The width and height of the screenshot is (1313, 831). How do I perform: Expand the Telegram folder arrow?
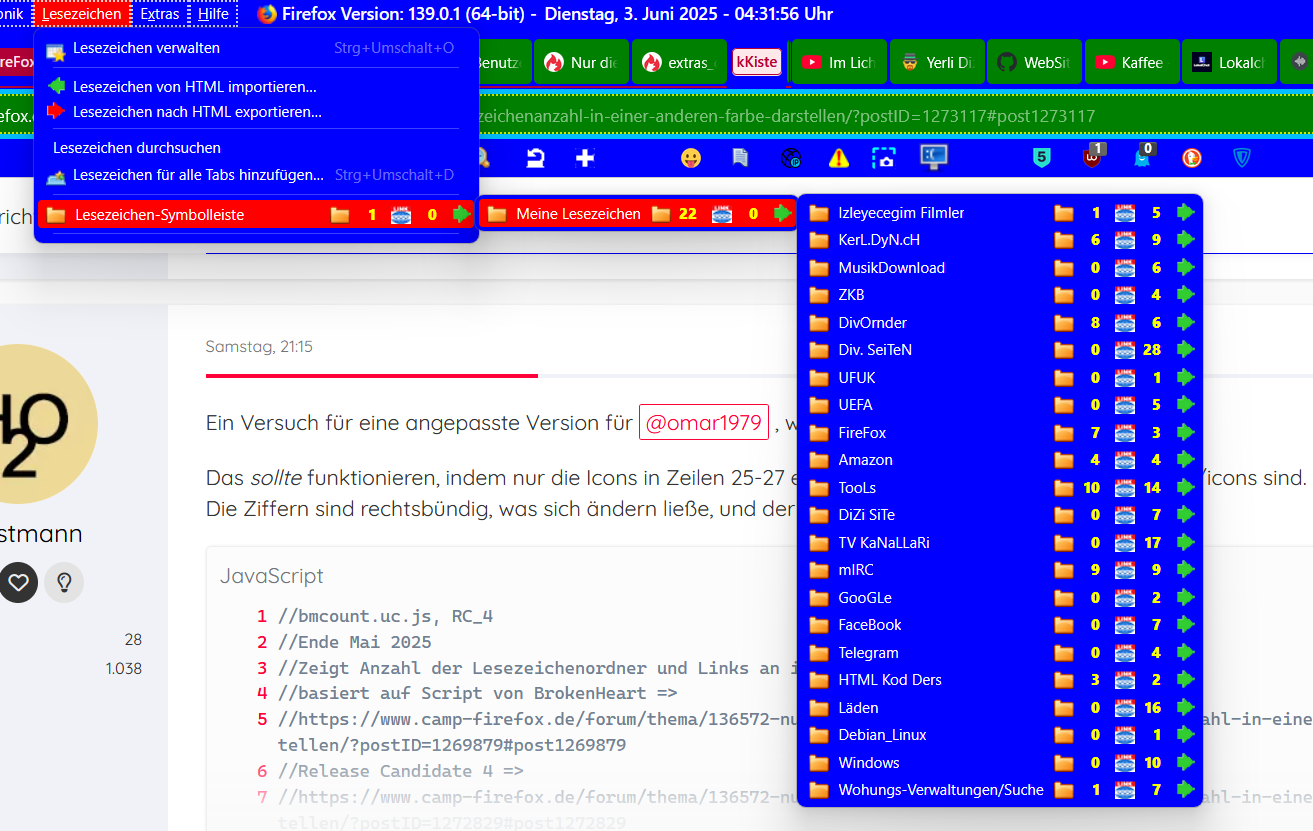pos(1186,653)
